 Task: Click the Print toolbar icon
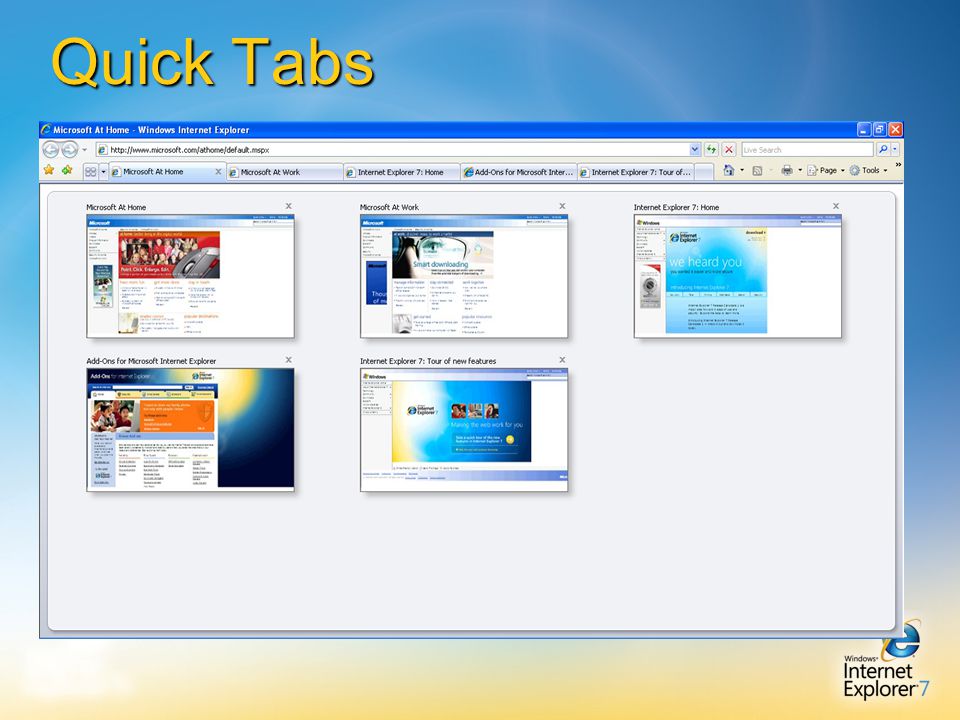click(x=787, y=170)
